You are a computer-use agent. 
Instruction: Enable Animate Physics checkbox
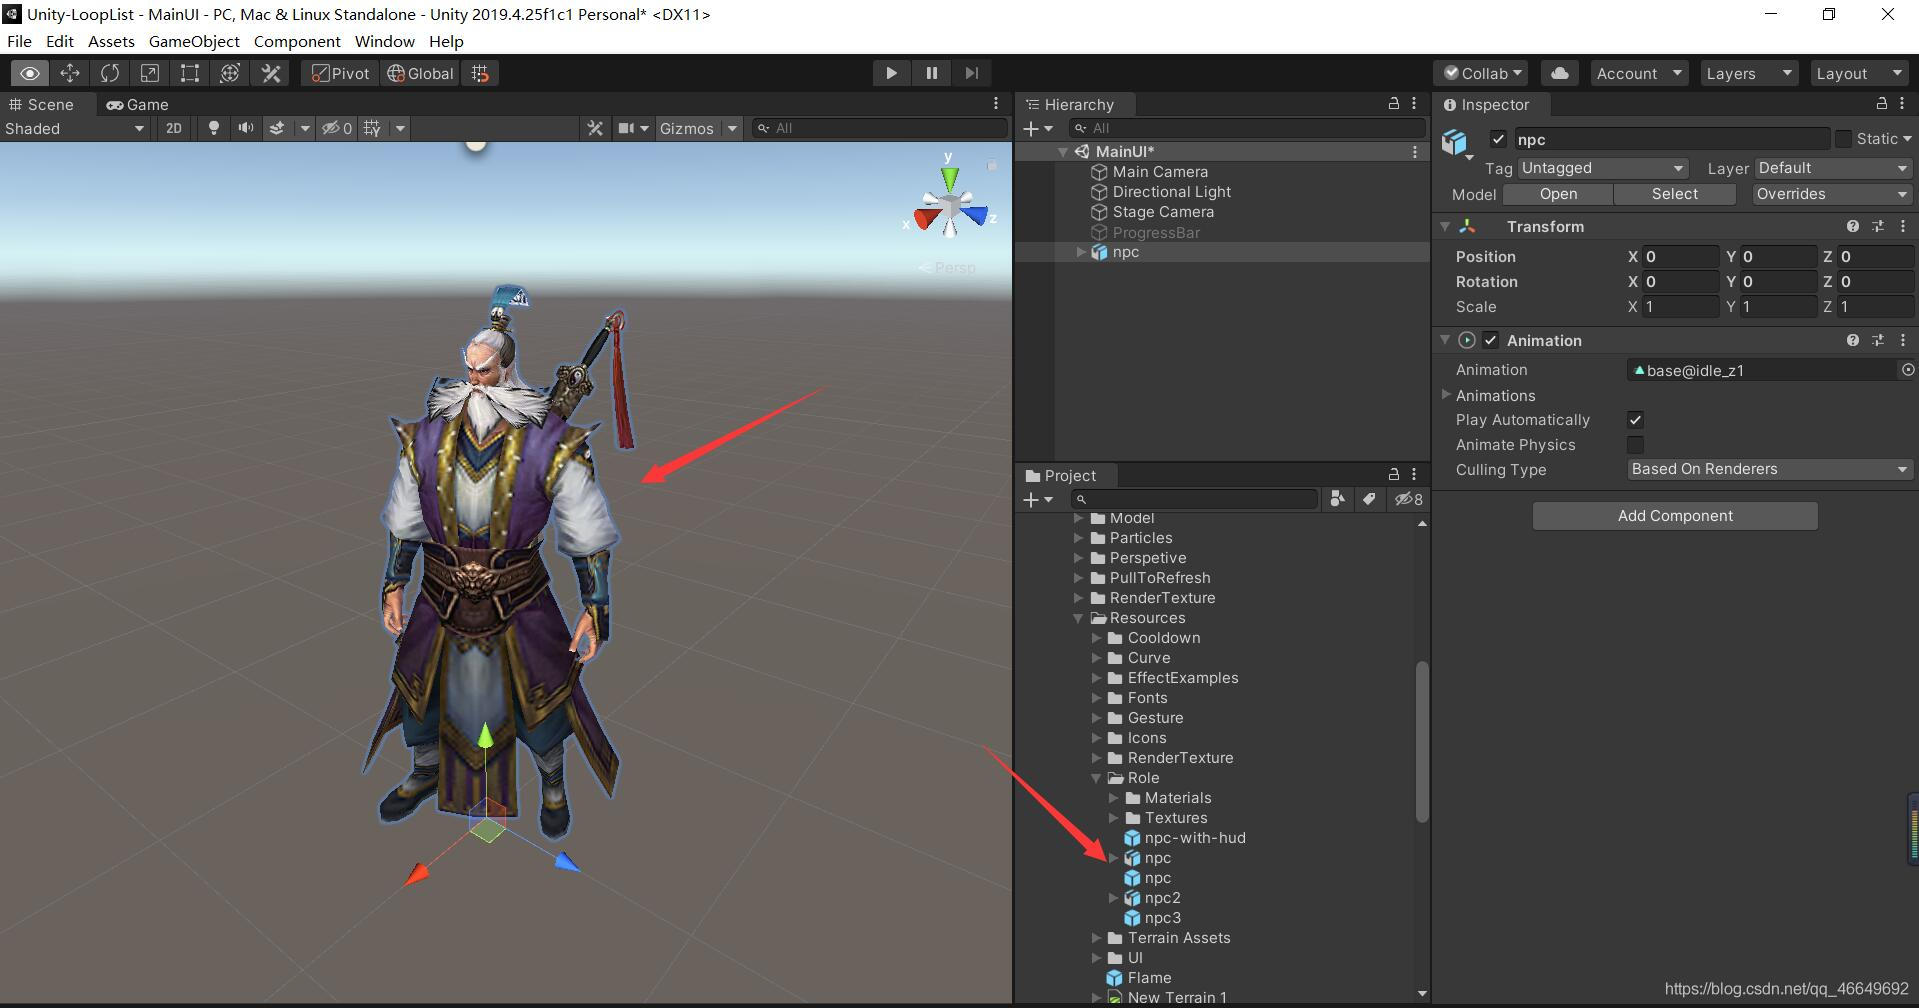pyautogui.click(x=1635, y=445)
